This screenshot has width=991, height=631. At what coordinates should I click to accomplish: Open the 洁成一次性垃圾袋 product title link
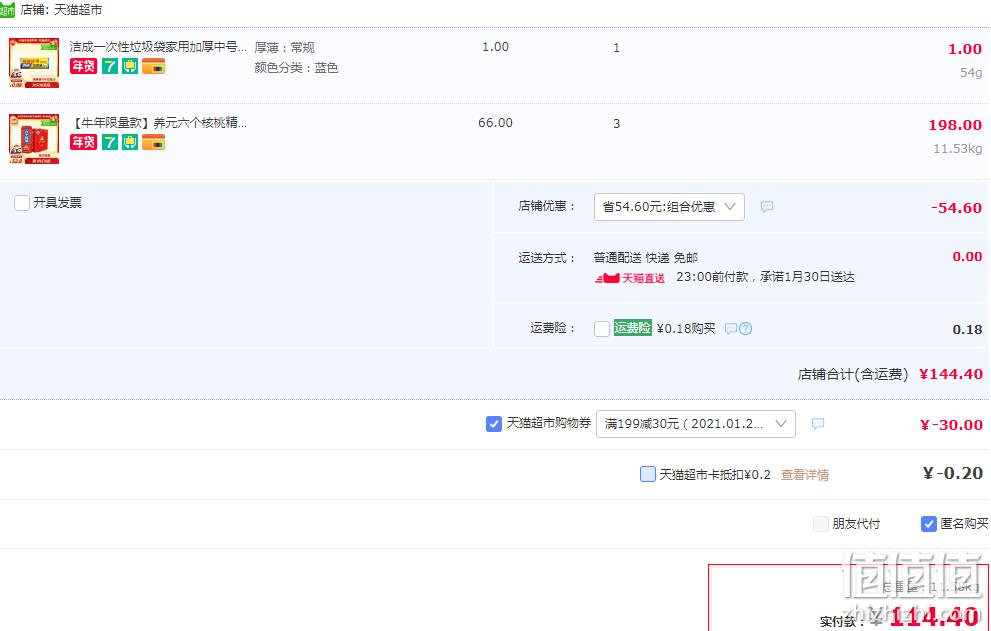pyautogui.click(x=158, y=47)
